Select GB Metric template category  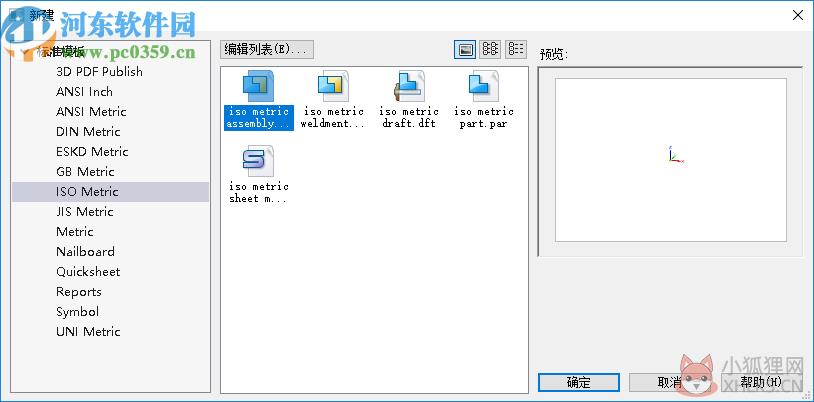[86, 172]
